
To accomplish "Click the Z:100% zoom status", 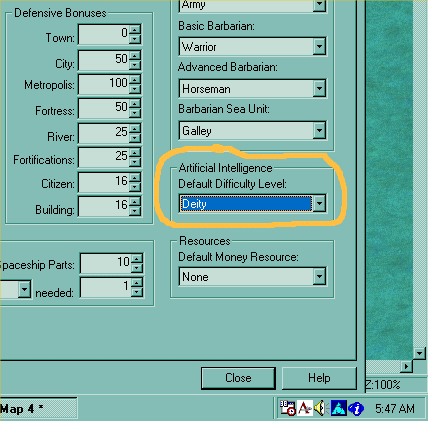I will coord(383,385).
